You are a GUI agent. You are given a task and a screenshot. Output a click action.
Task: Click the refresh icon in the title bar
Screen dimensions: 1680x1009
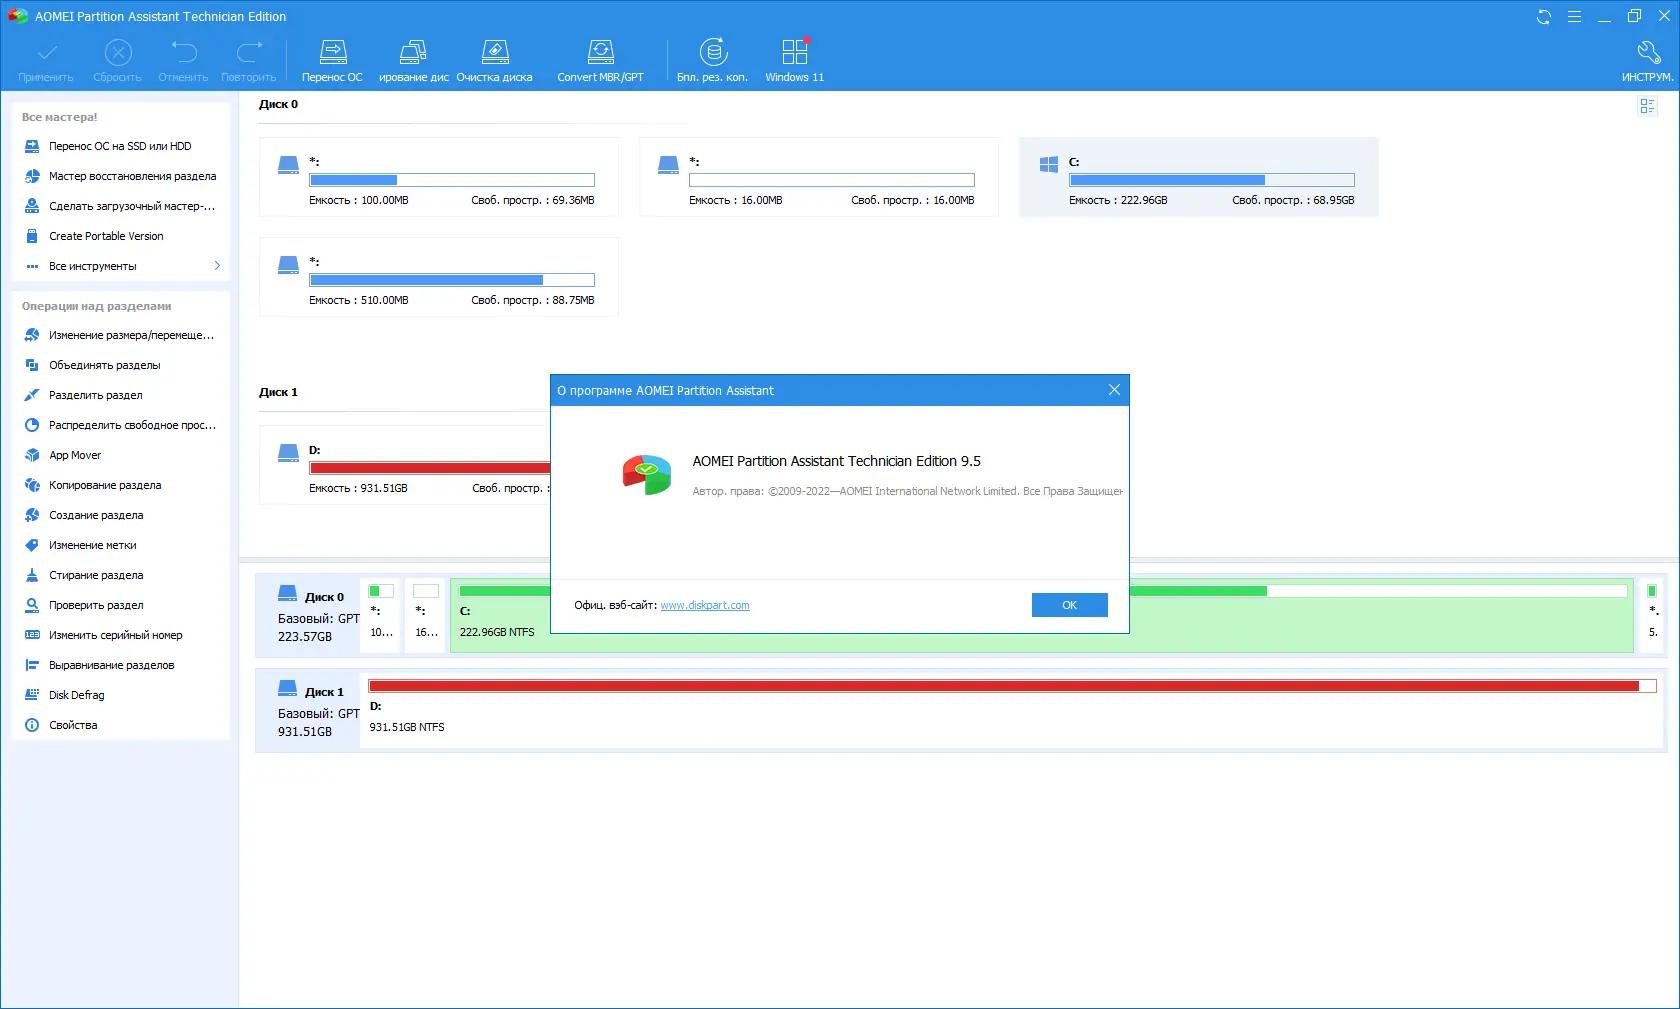click(1544, 16)
